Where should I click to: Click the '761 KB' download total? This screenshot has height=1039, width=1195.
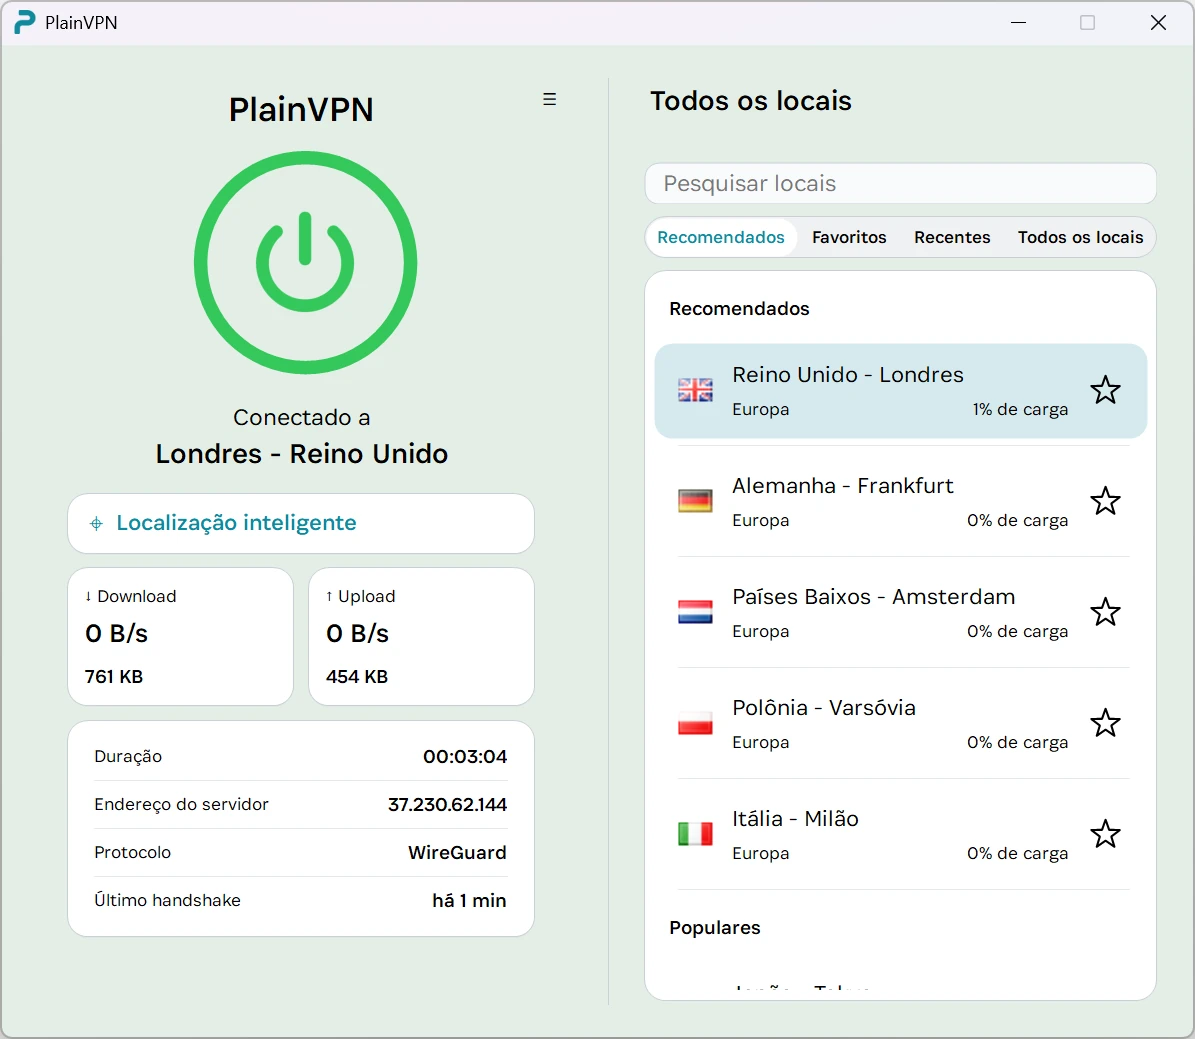pyautogui.click(x=114, y=677)
